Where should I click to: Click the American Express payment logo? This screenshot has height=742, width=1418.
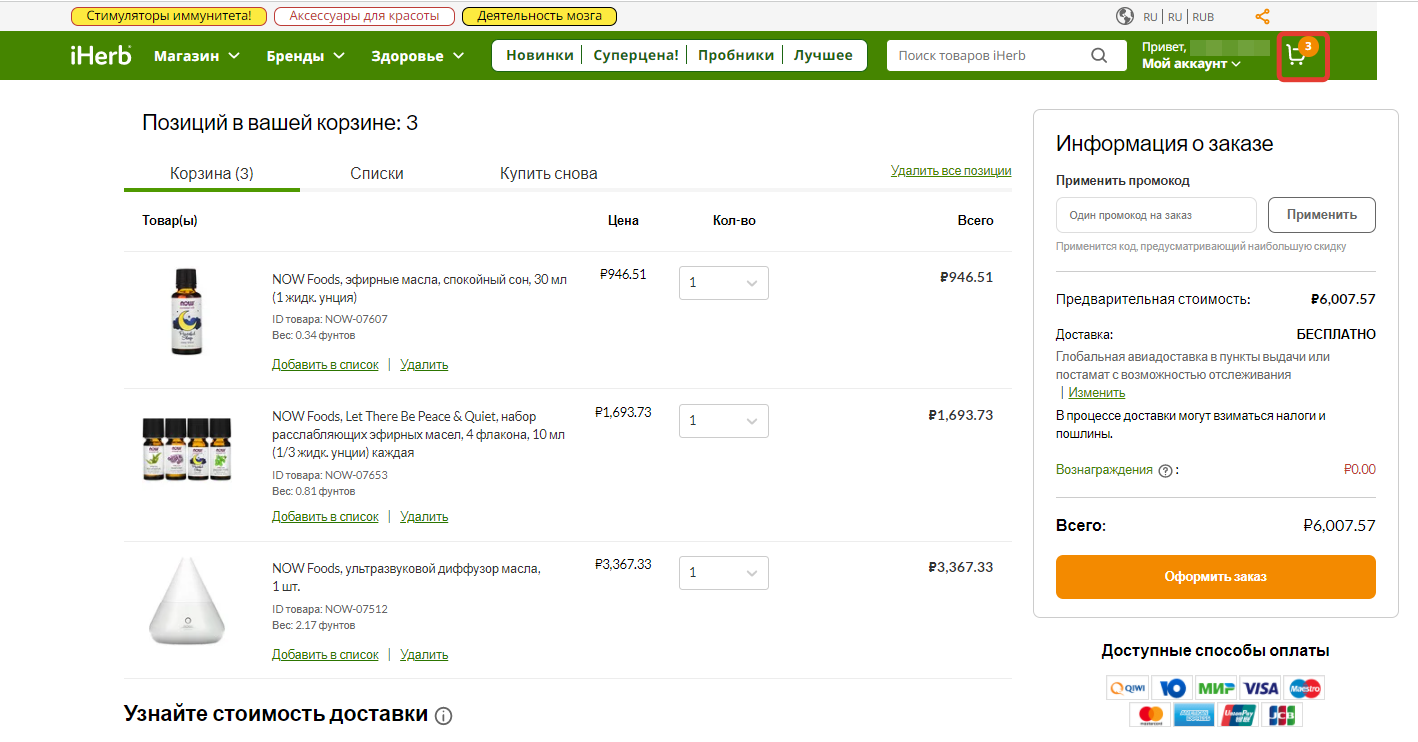click(x=1194, y=715)
